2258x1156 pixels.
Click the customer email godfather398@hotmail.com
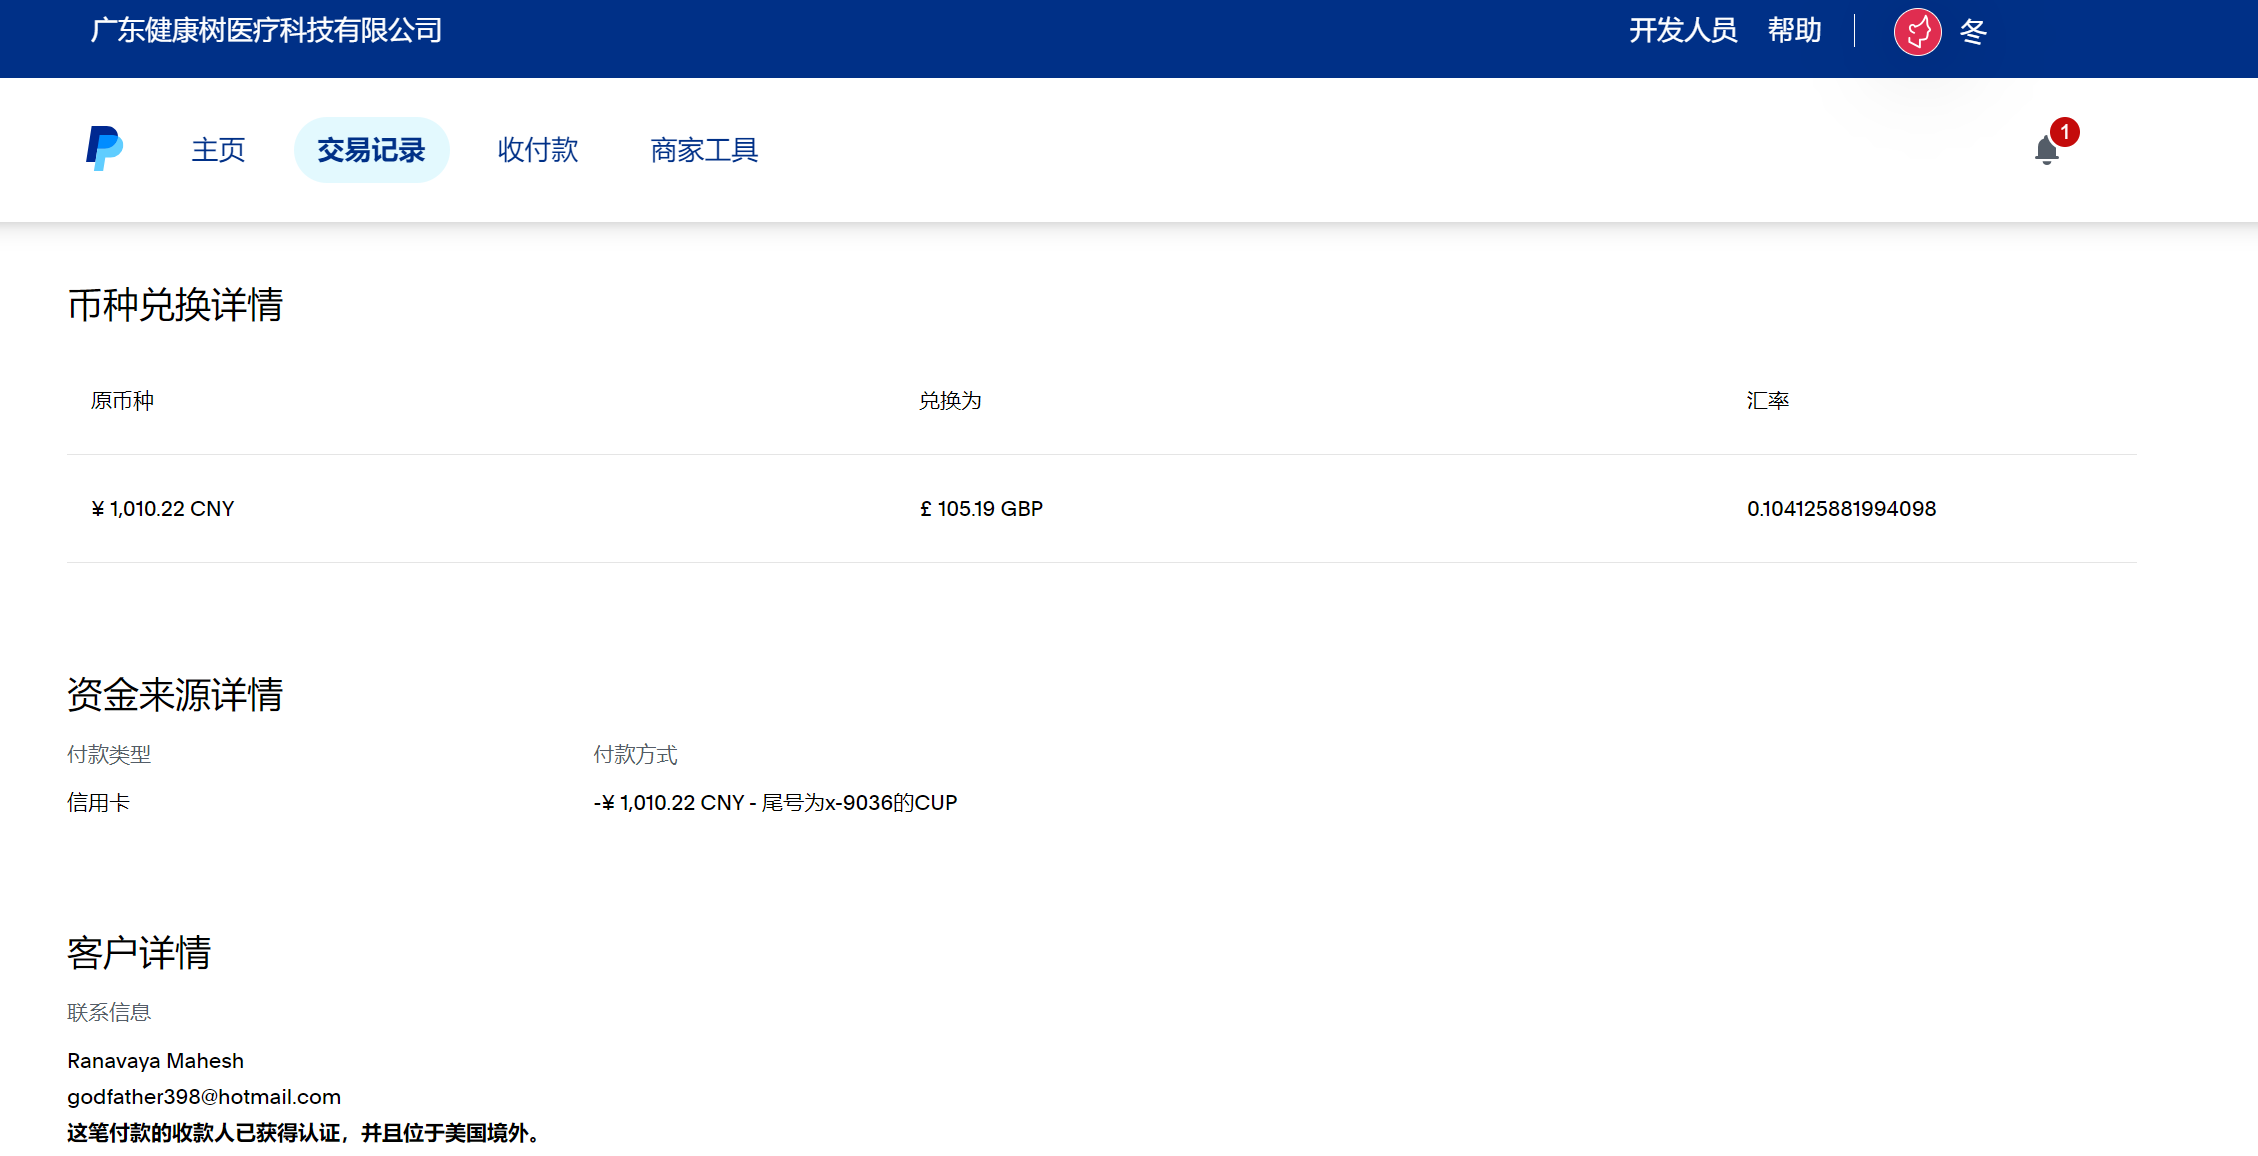pos(204,1097)
